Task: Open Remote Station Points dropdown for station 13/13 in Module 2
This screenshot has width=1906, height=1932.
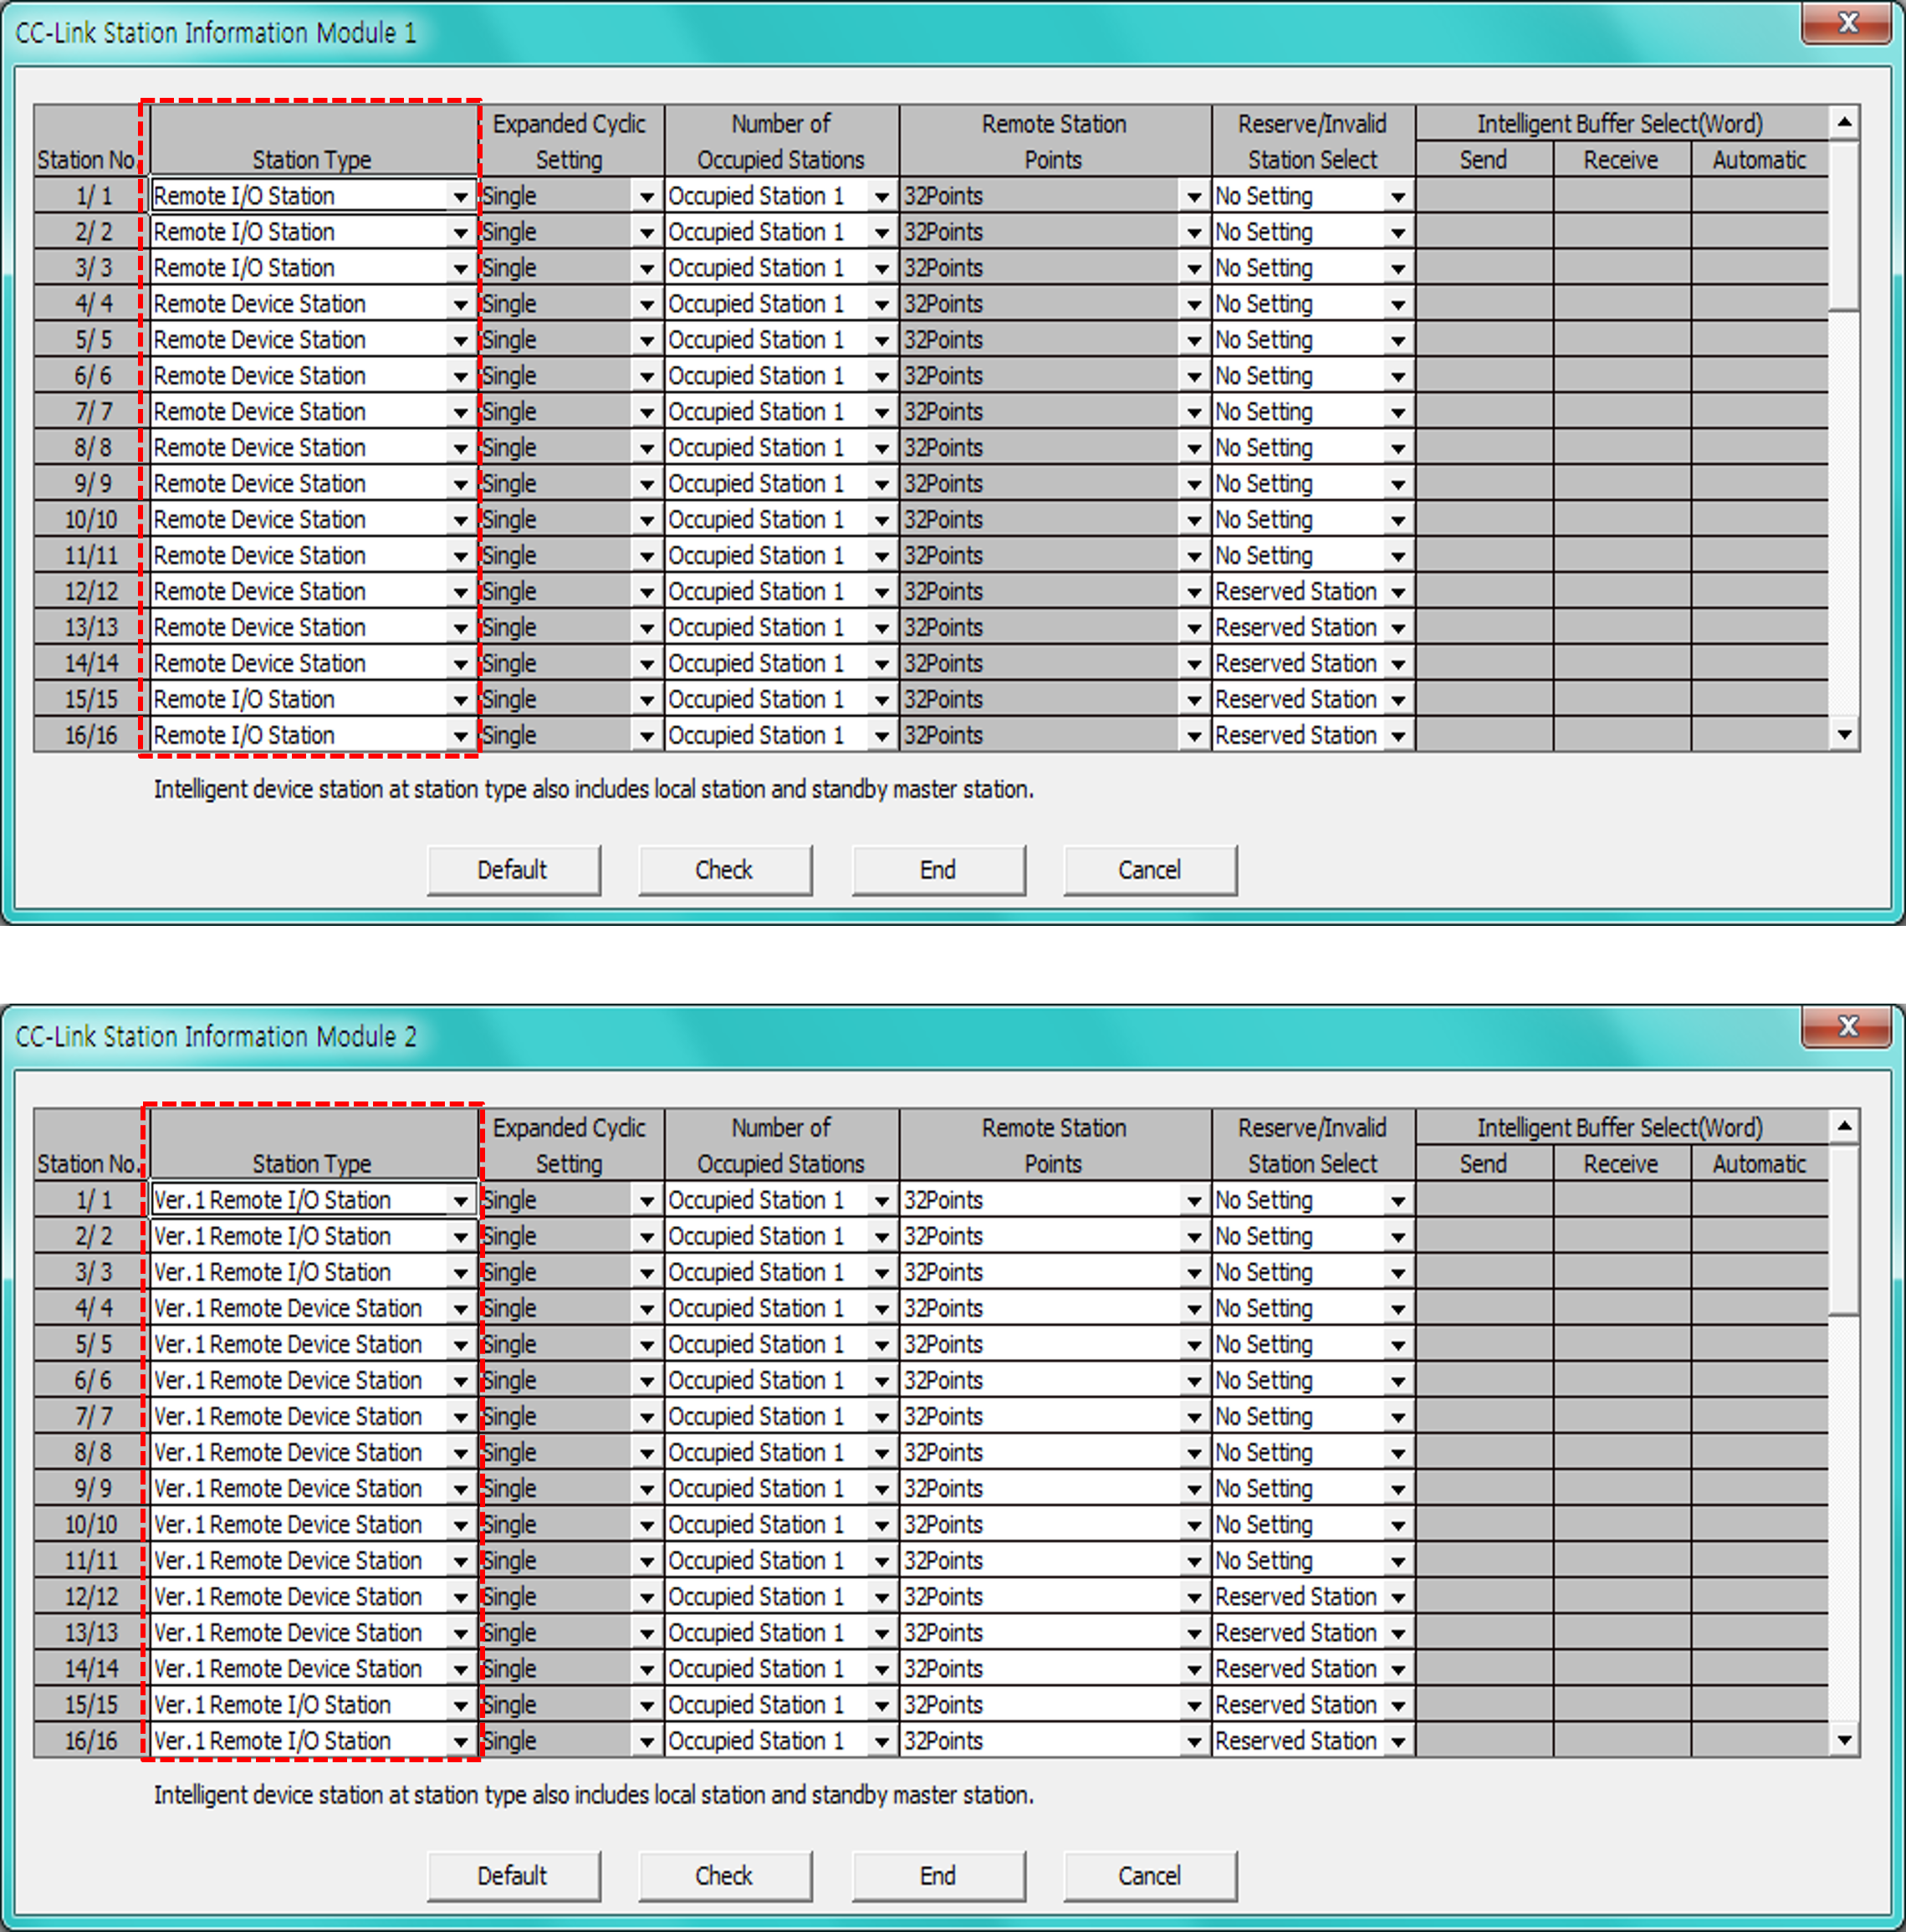Action: [x=1194, y=1633]
